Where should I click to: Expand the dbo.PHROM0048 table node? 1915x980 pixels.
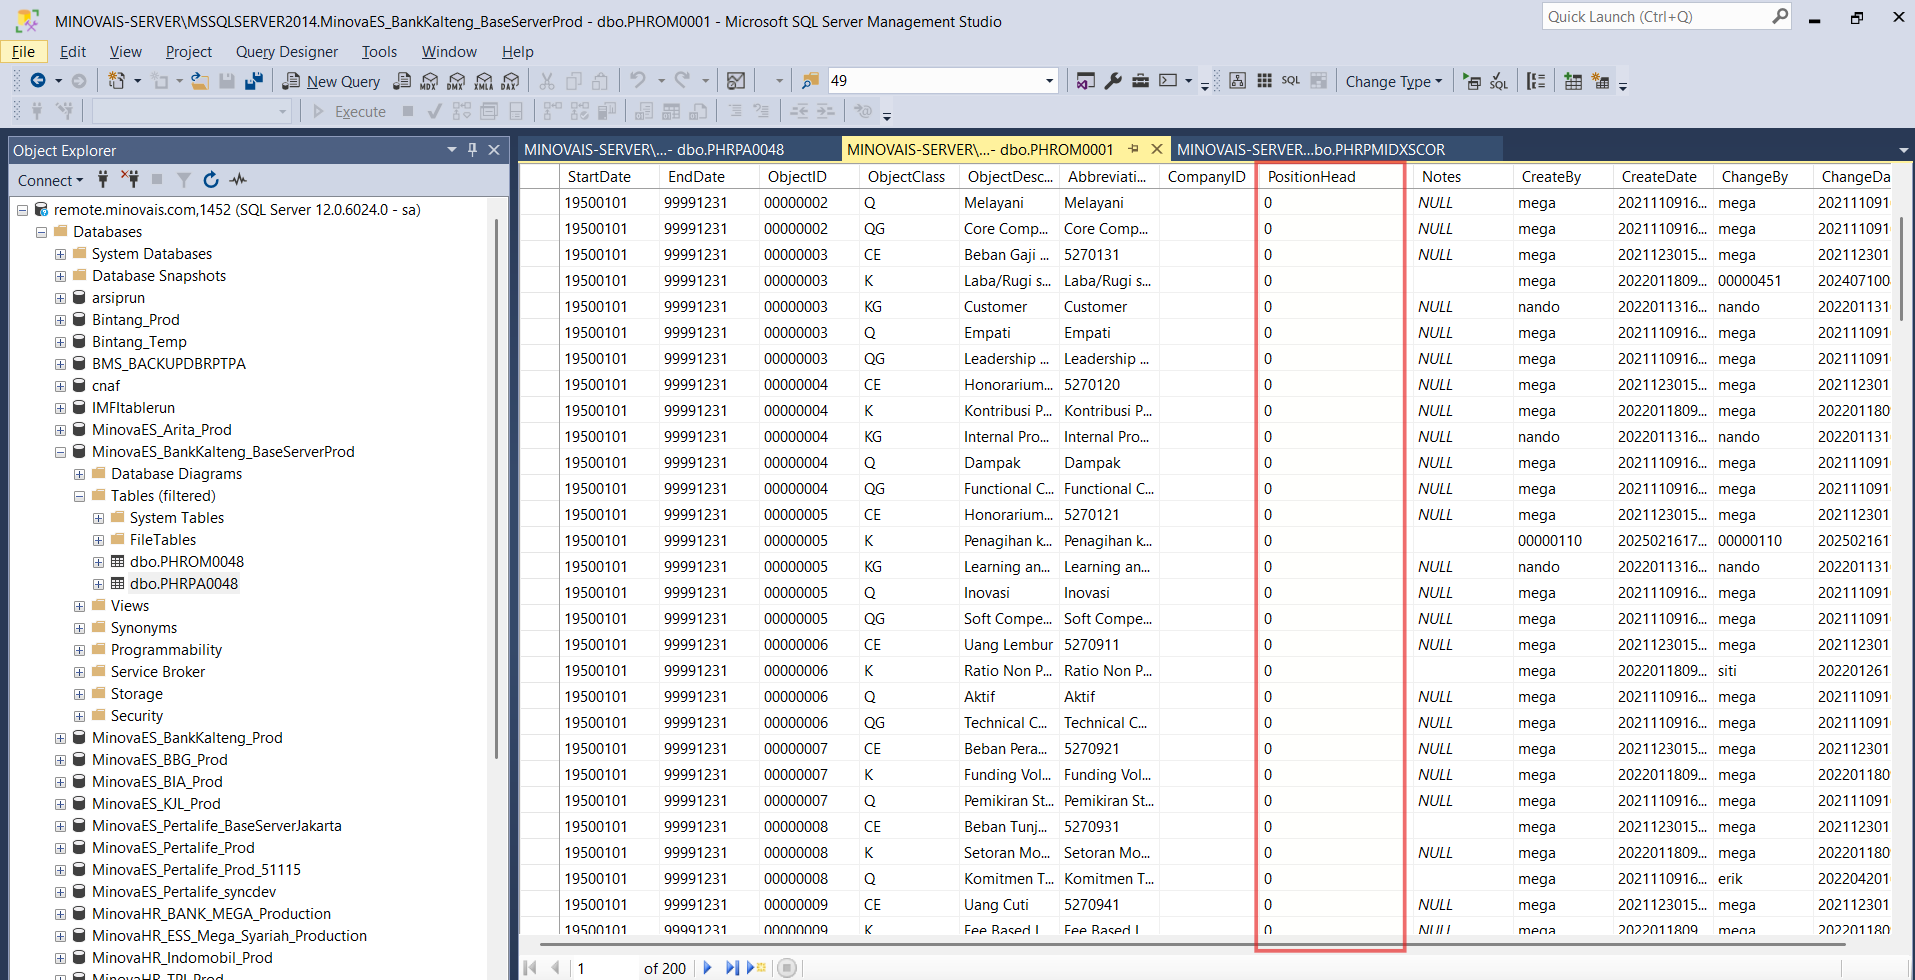tap(98, 562)
